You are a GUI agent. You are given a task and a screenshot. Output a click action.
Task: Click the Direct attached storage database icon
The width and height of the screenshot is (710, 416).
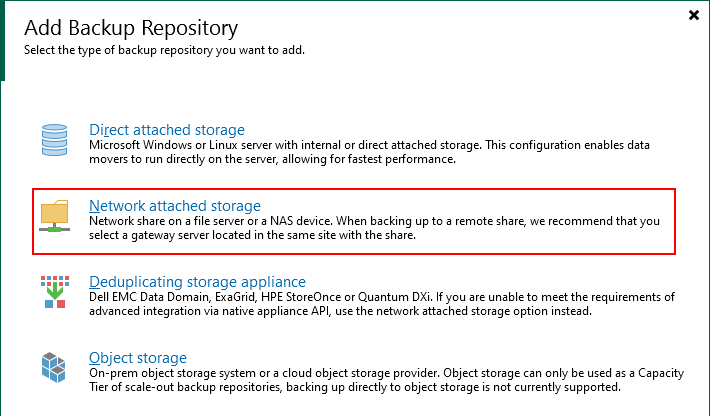pos(53,140)
